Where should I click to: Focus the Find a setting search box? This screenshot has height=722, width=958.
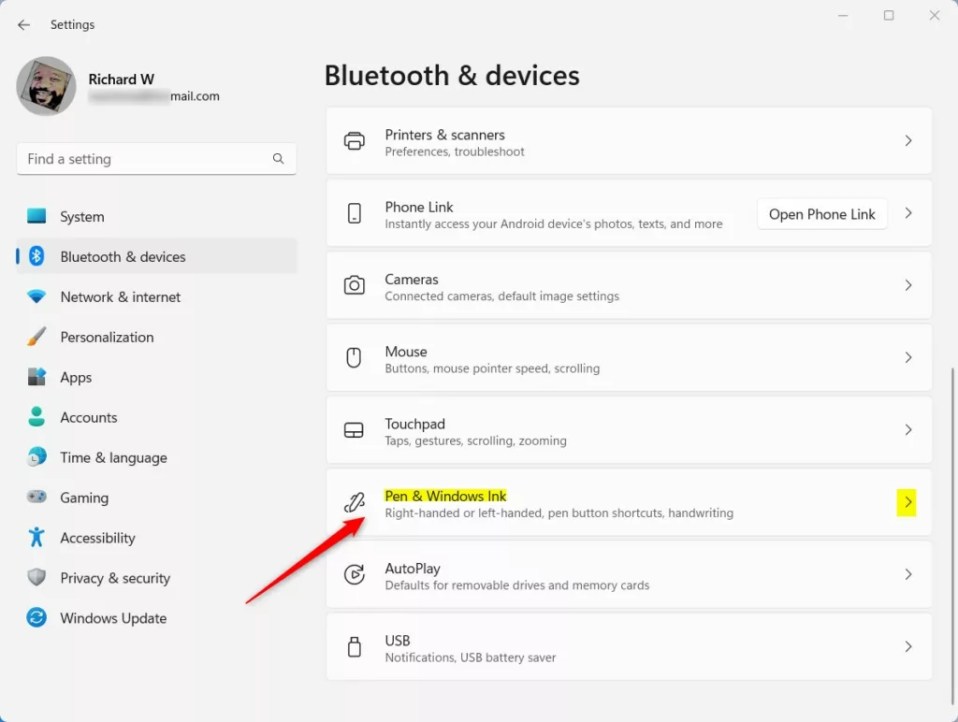(145, 159)
